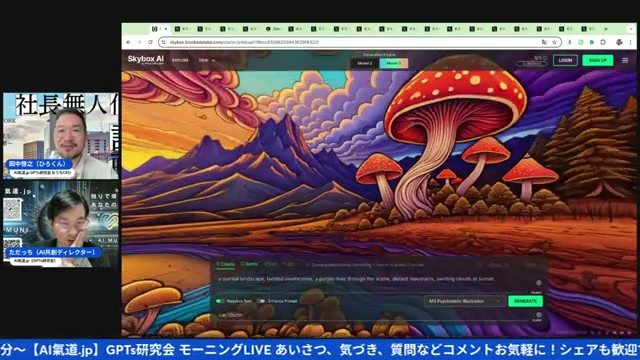The image size is (640, 360).
Task: Bookmark this page with the star
Action: (x=554, y=42)
